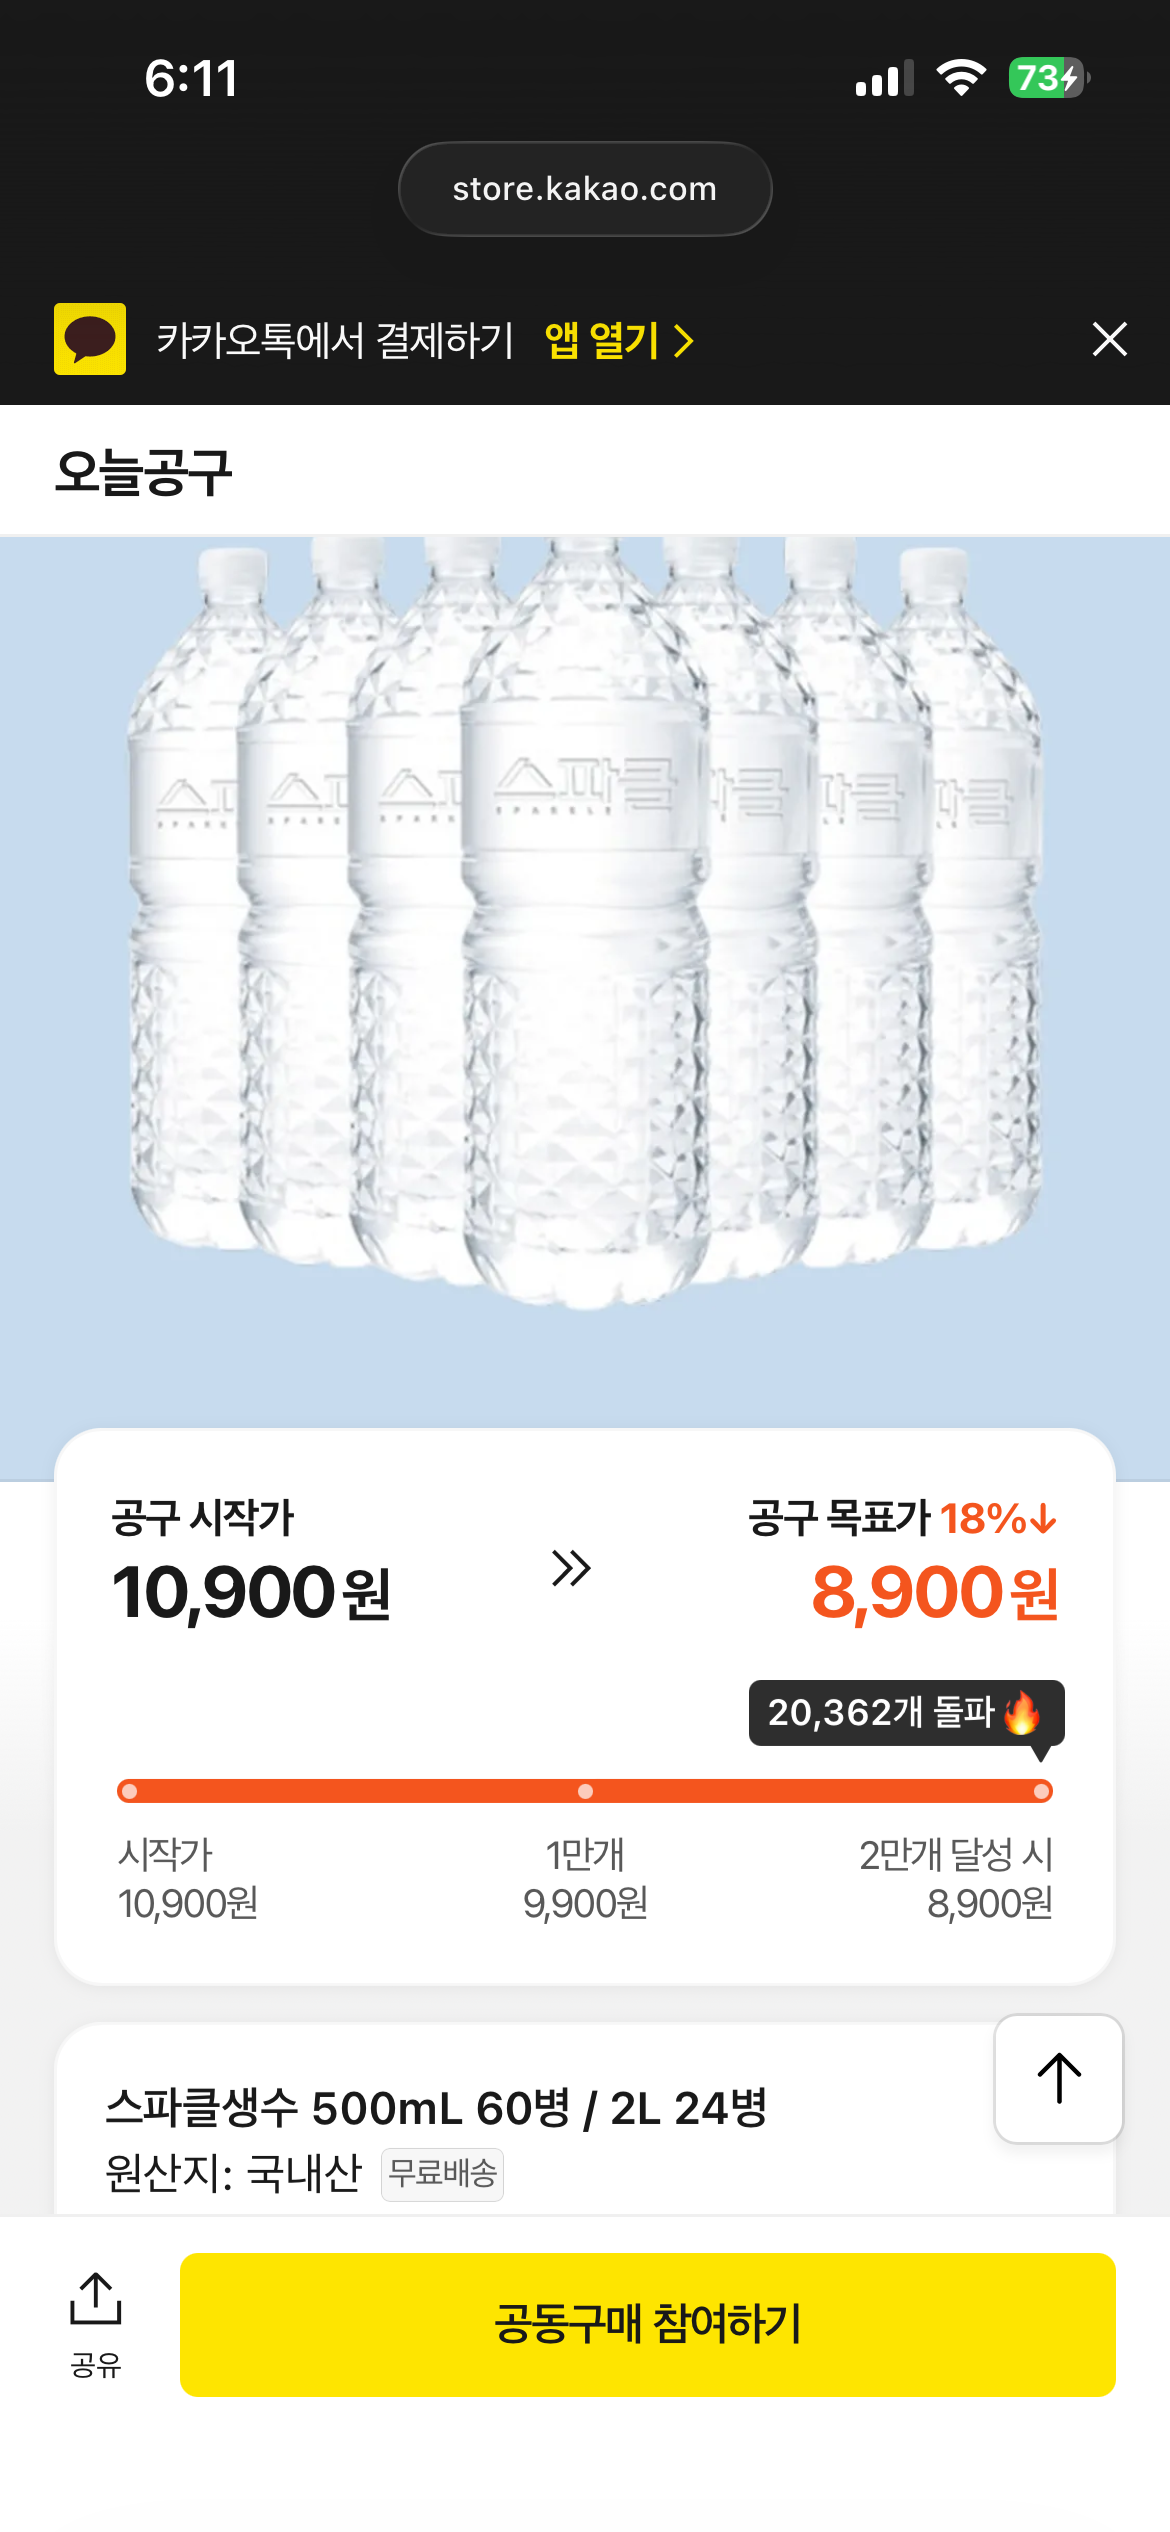Join group buy with 공동구매 참여하기

tap(648, 2324)
